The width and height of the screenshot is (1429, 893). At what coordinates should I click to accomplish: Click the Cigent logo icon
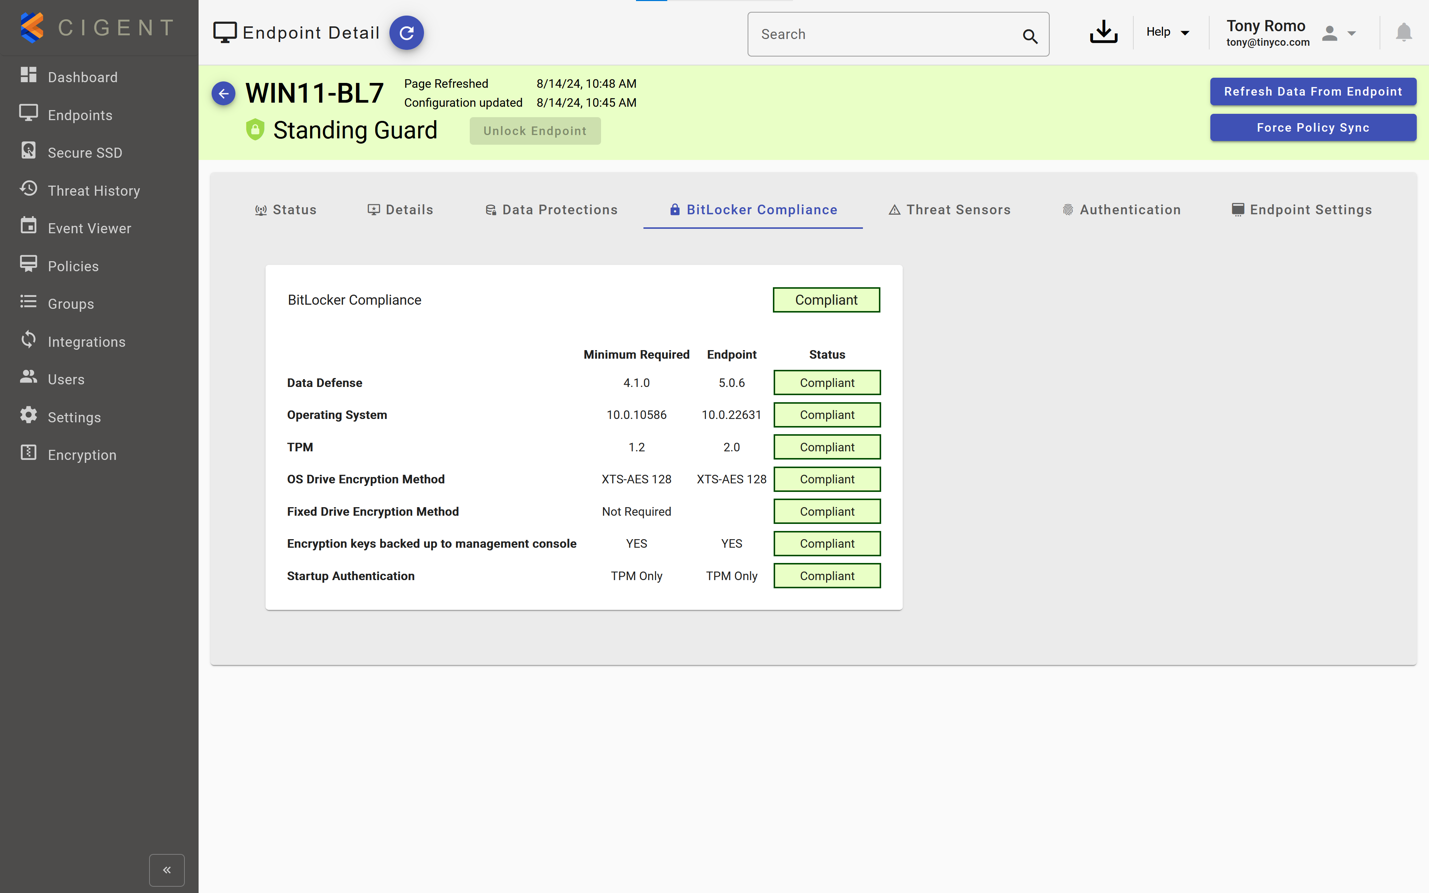32,27
